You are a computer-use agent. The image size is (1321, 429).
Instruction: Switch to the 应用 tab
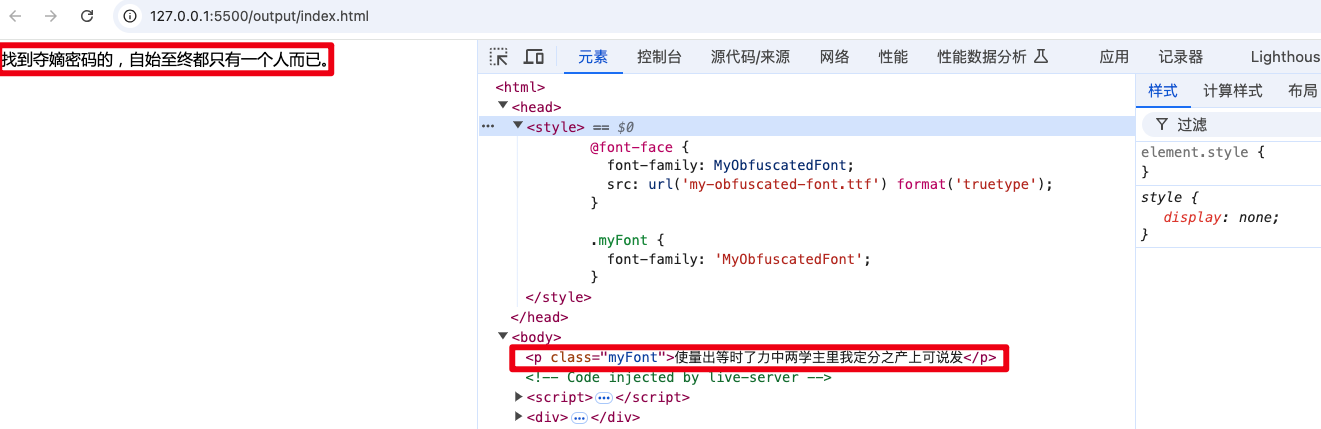(x=1114, y=57)
